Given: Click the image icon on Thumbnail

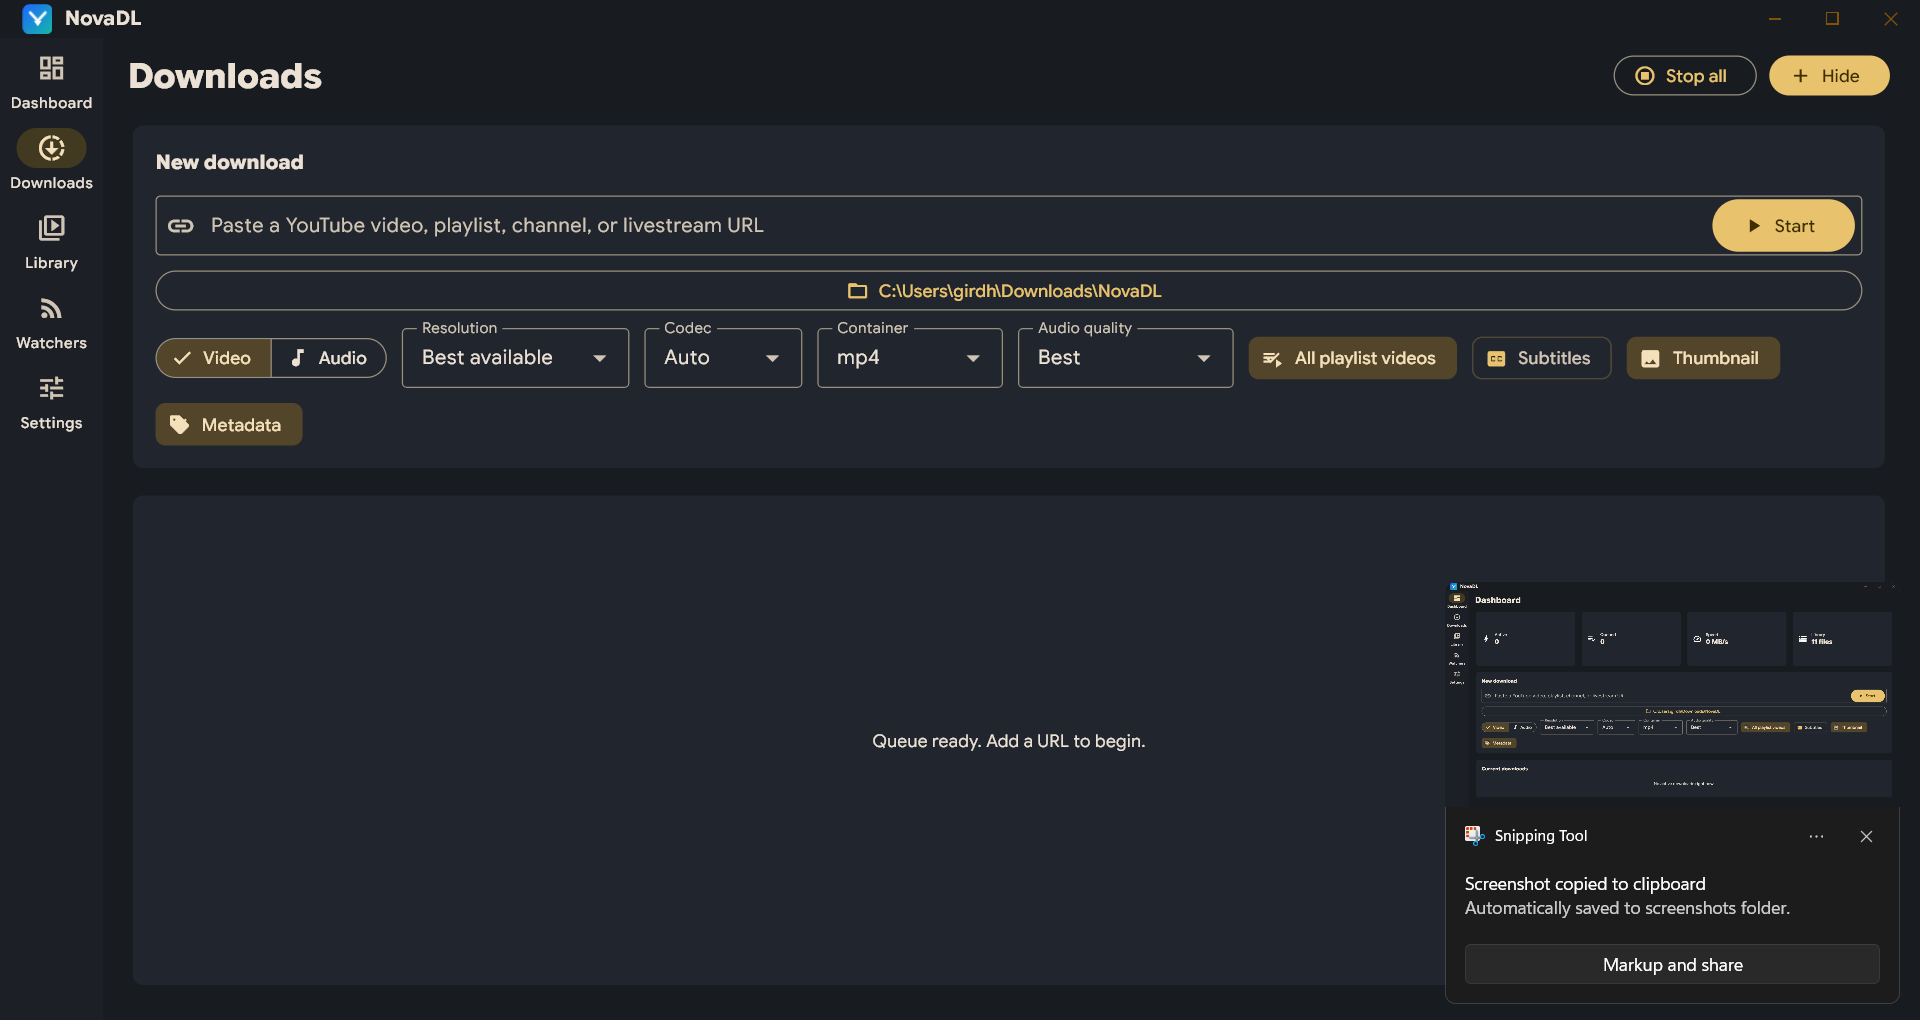Looking at the screenshot, I should pyautogui.click(x=1651, y=359).
